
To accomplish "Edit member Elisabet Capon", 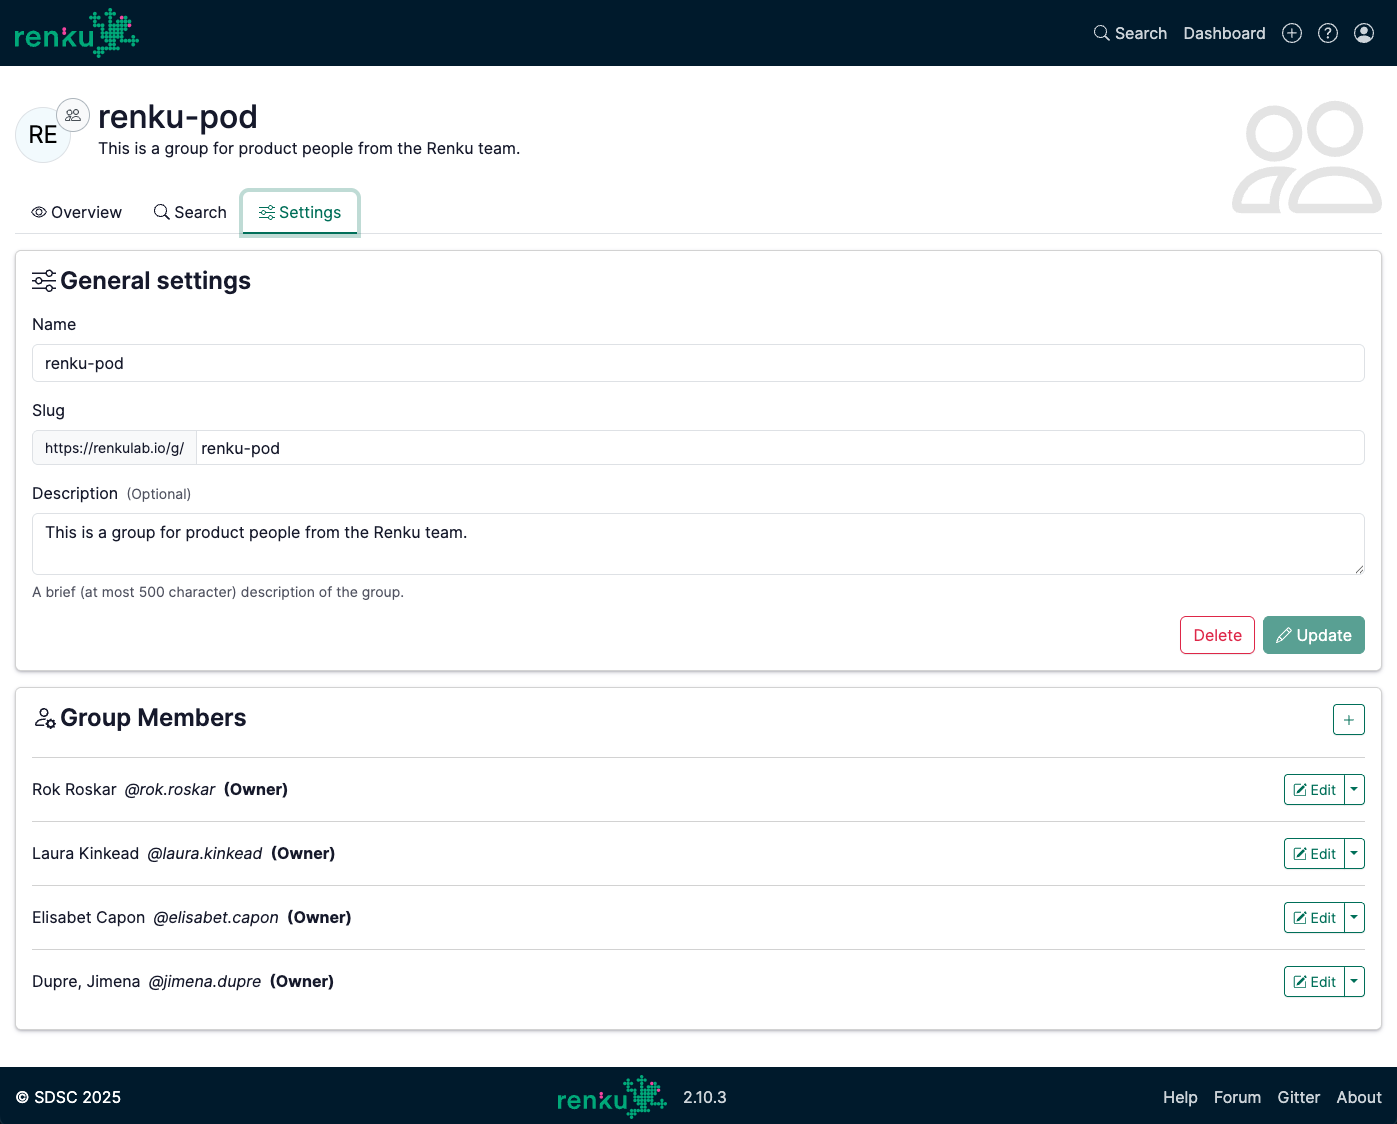I will click(1314, 918).
